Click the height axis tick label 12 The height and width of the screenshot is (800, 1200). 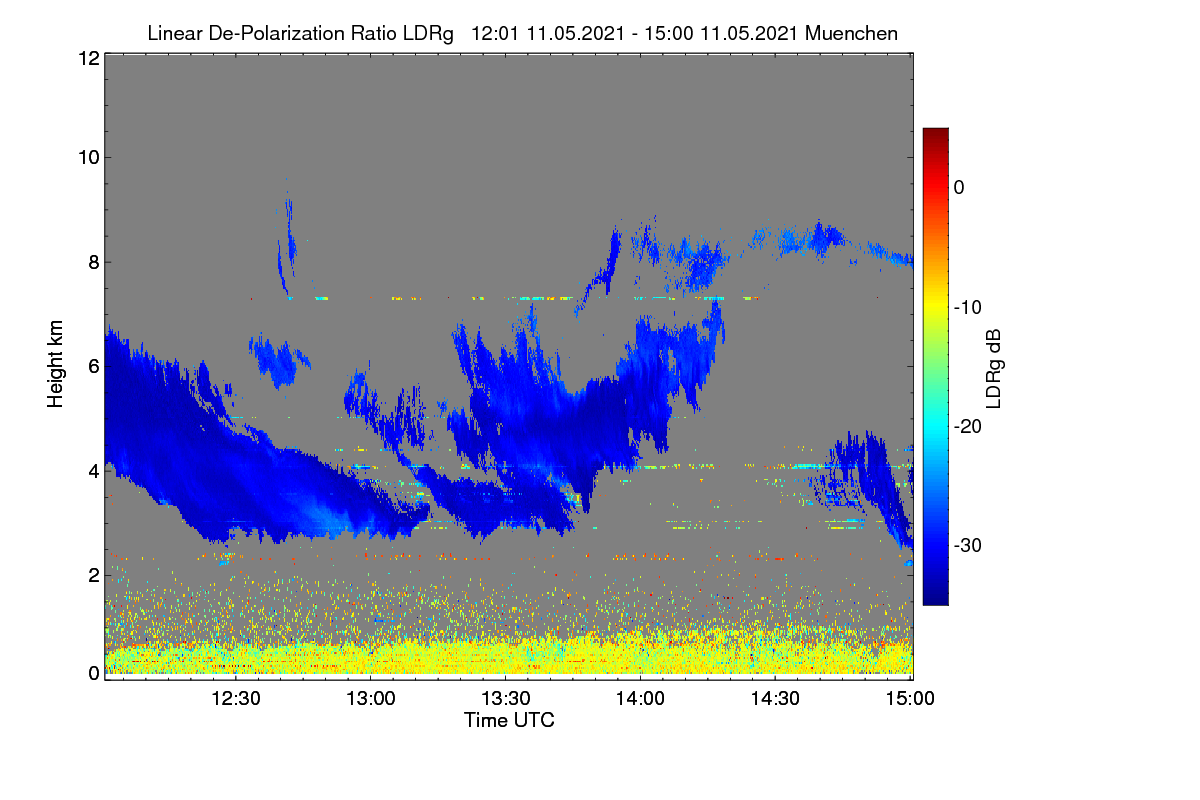pos(88,58)
